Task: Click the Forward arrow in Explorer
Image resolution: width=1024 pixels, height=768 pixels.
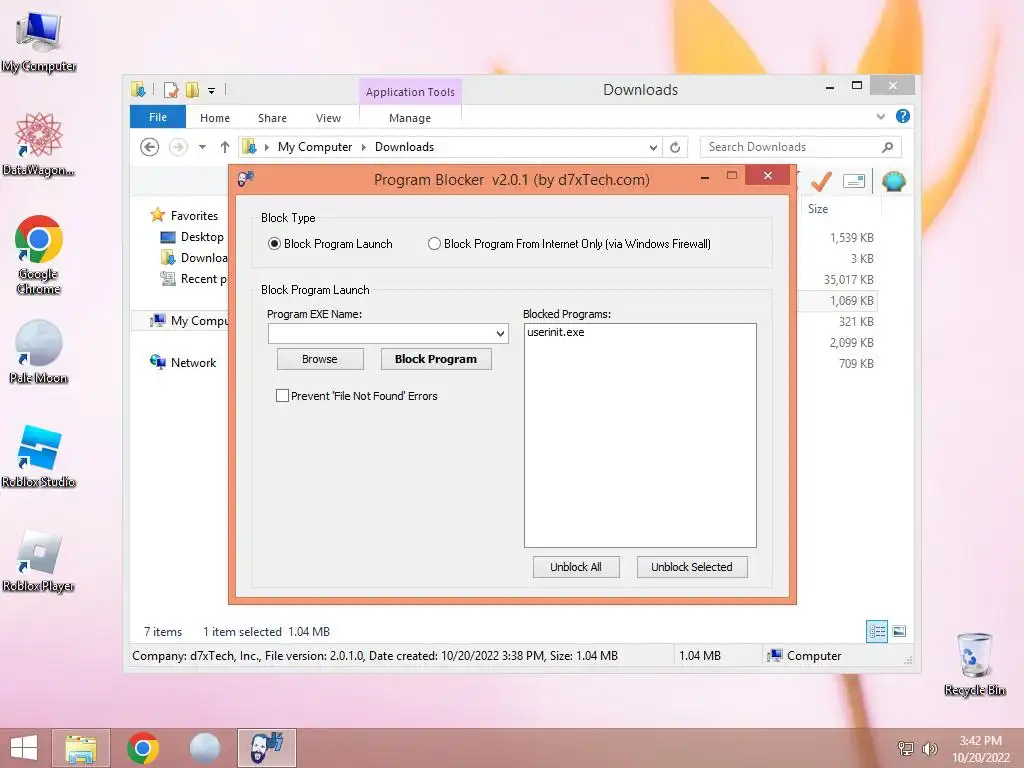Action: pos(178,147)
